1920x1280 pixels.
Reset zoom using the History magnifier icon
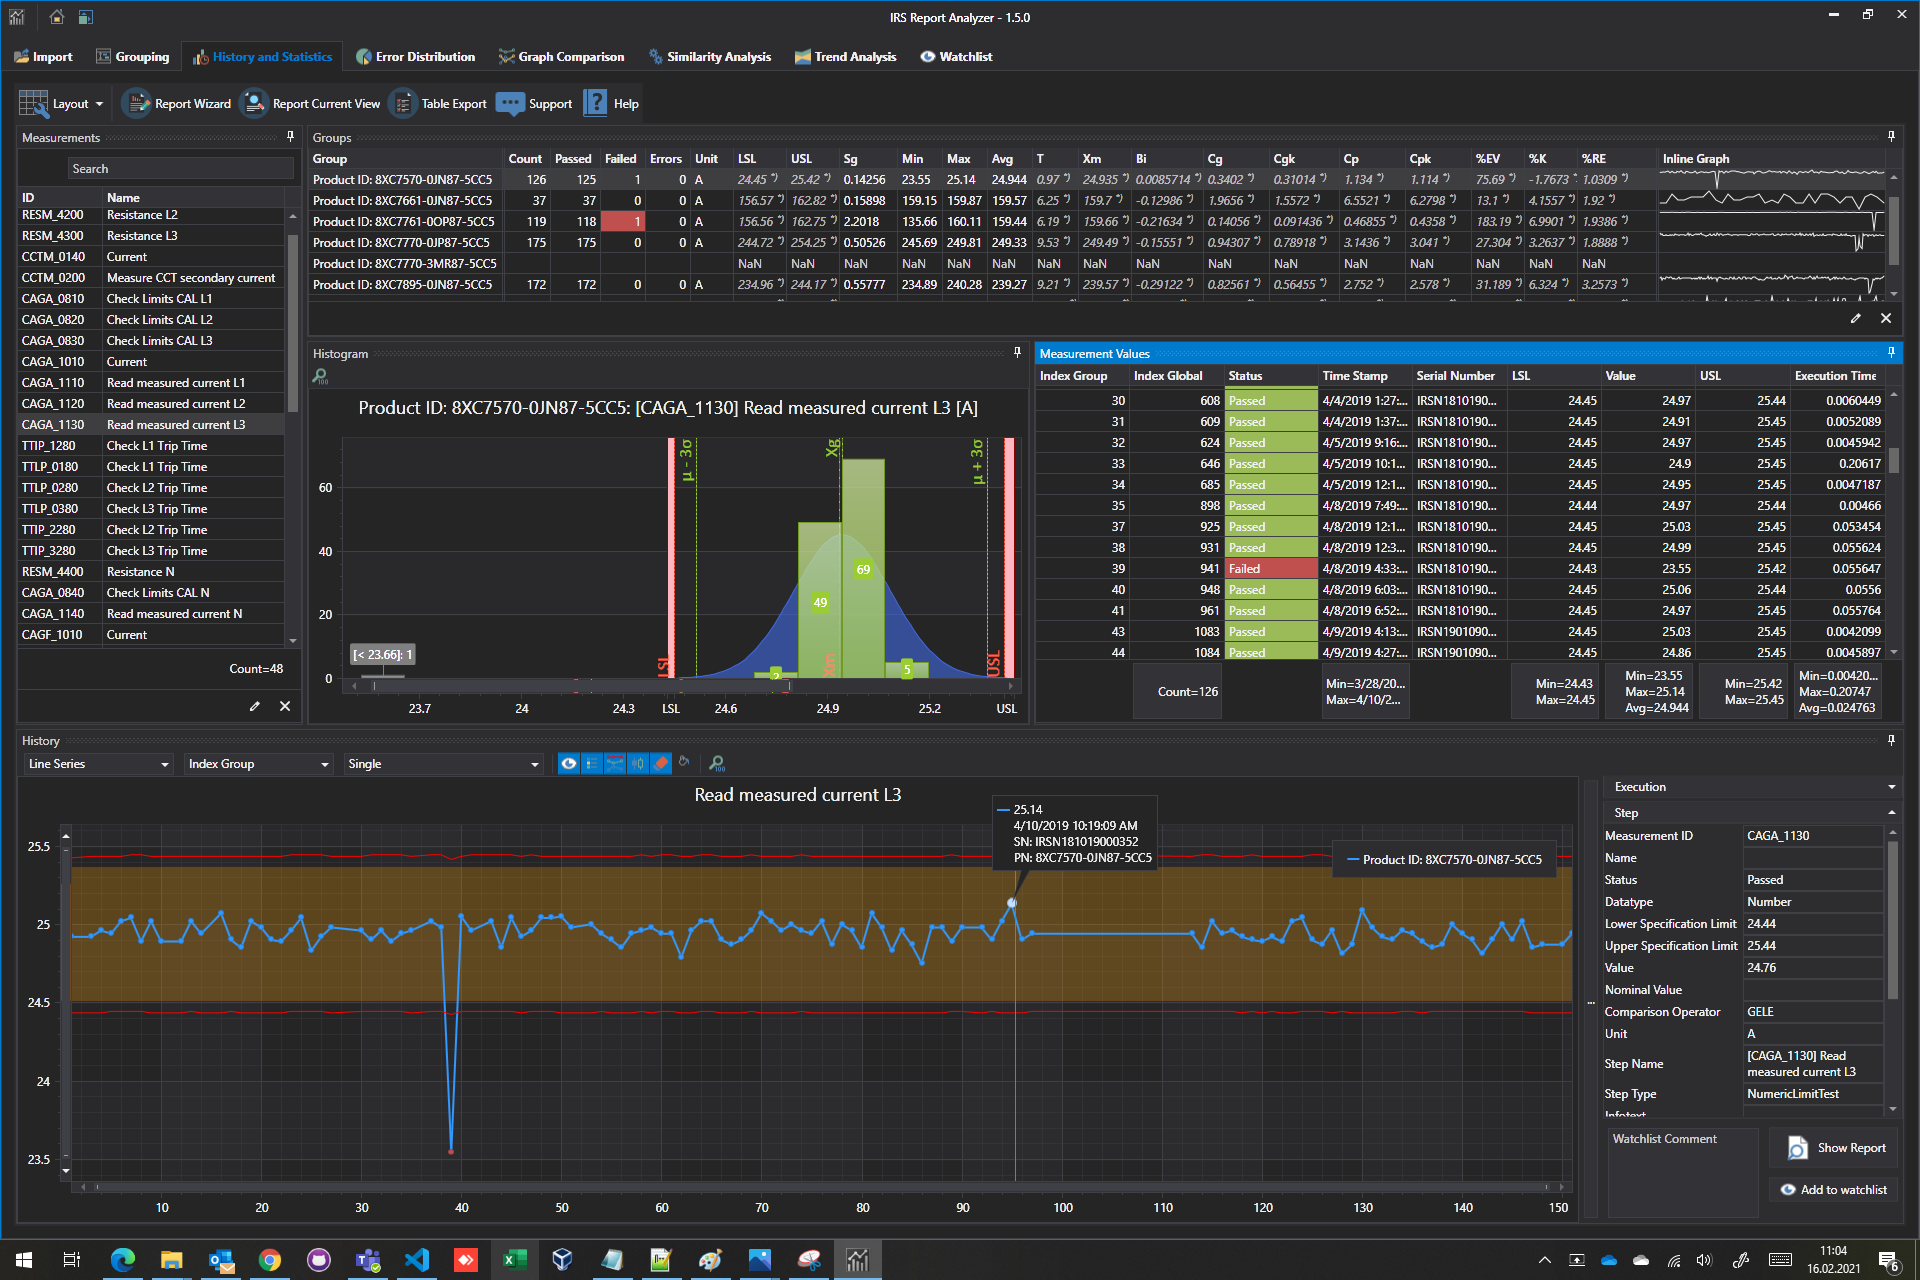coord(717,763)
